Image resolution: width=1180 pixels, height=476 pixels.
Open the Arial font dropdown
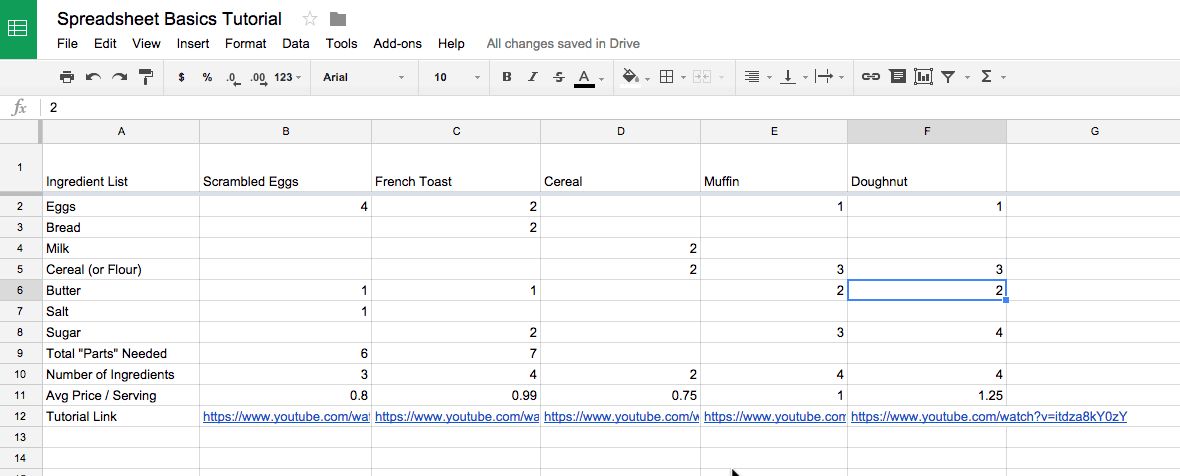point(363,77)
